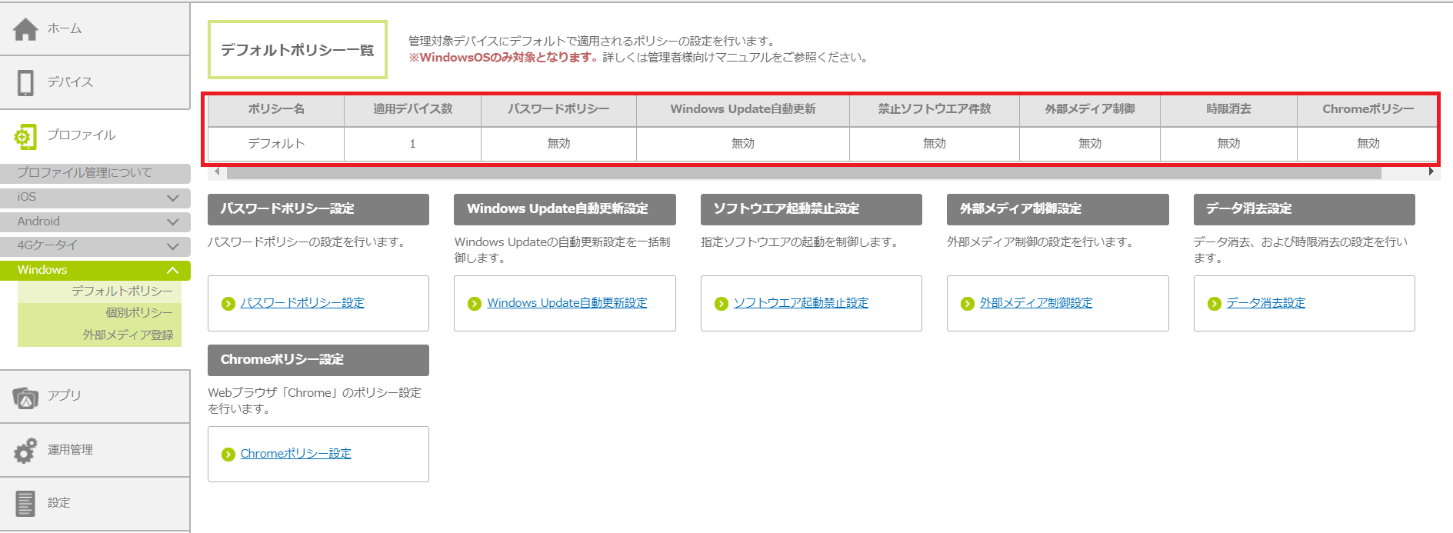Click the Profile gear icon in sidebar
The width and height of the screenshot is (1453, 533).
point(26,135)
